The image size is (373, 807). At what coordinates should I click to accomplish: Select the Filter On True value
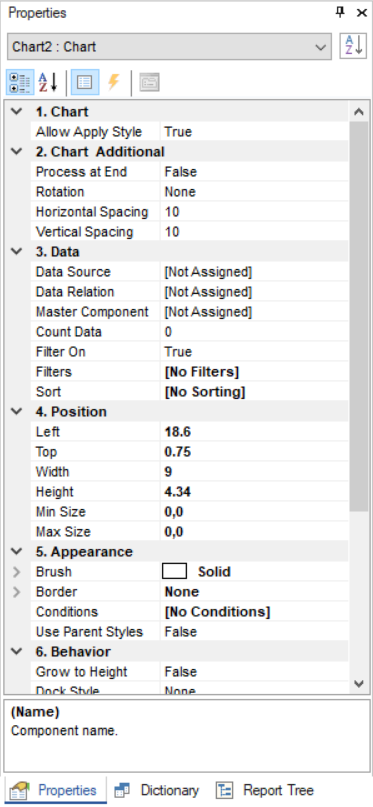click(x=254, y=352)
